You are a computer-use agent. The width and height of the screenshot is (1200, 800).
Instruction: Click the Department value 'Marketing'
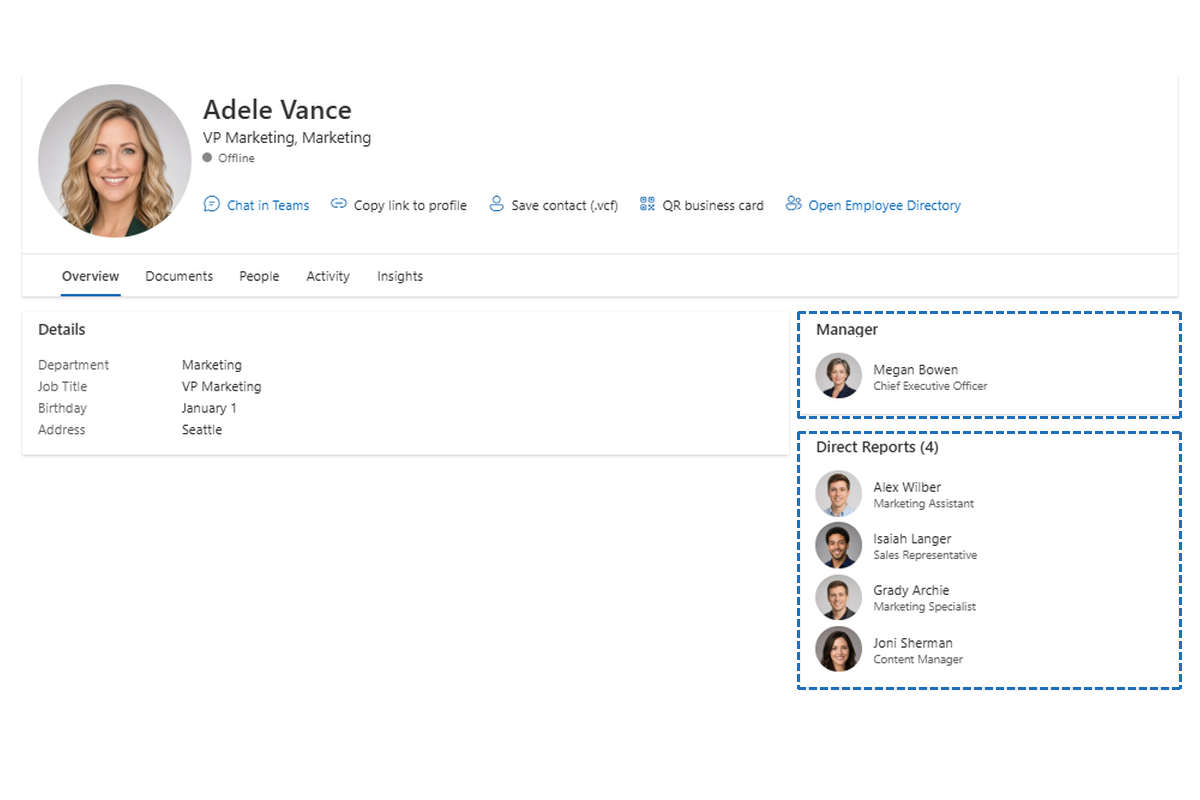coord(212,365)
